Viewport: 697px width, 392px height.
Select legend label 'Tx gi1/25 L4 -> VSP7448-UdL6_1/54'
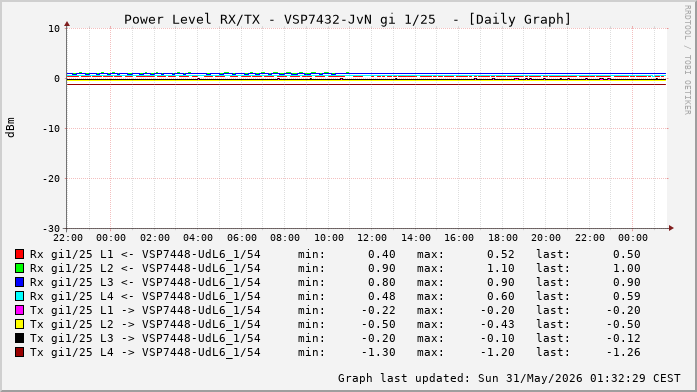145,352
